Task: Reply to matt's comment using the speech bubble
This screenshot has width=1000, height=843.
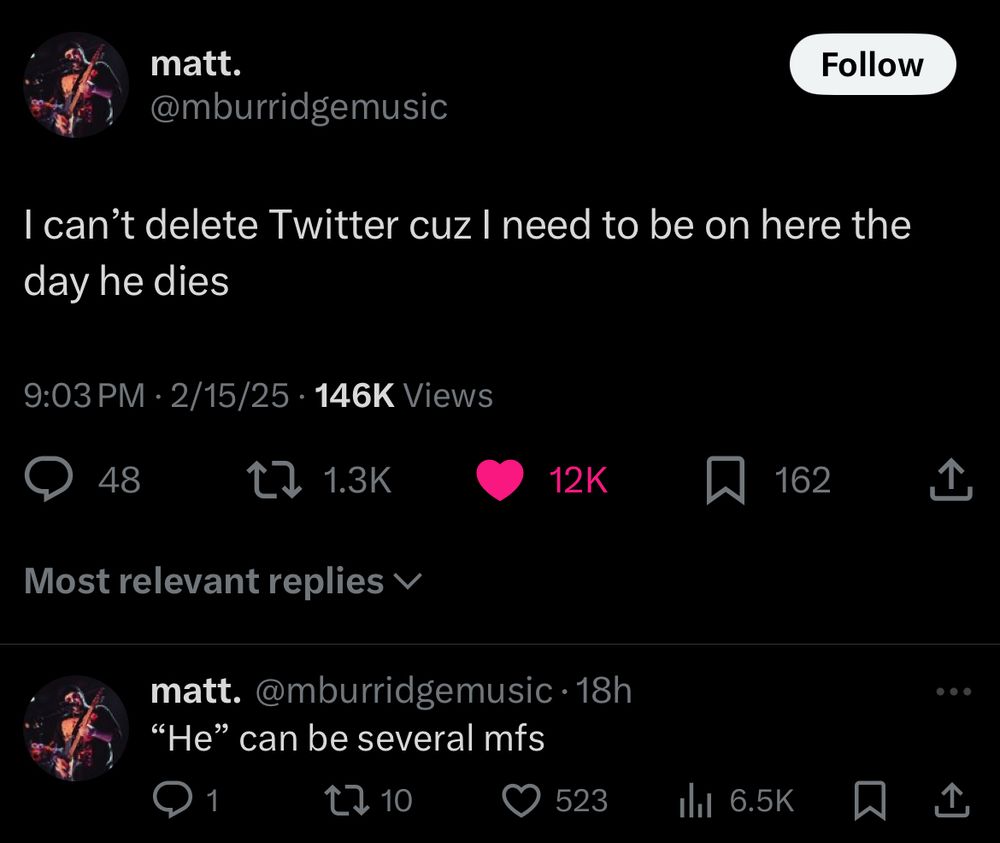Action: coord(172,799)
